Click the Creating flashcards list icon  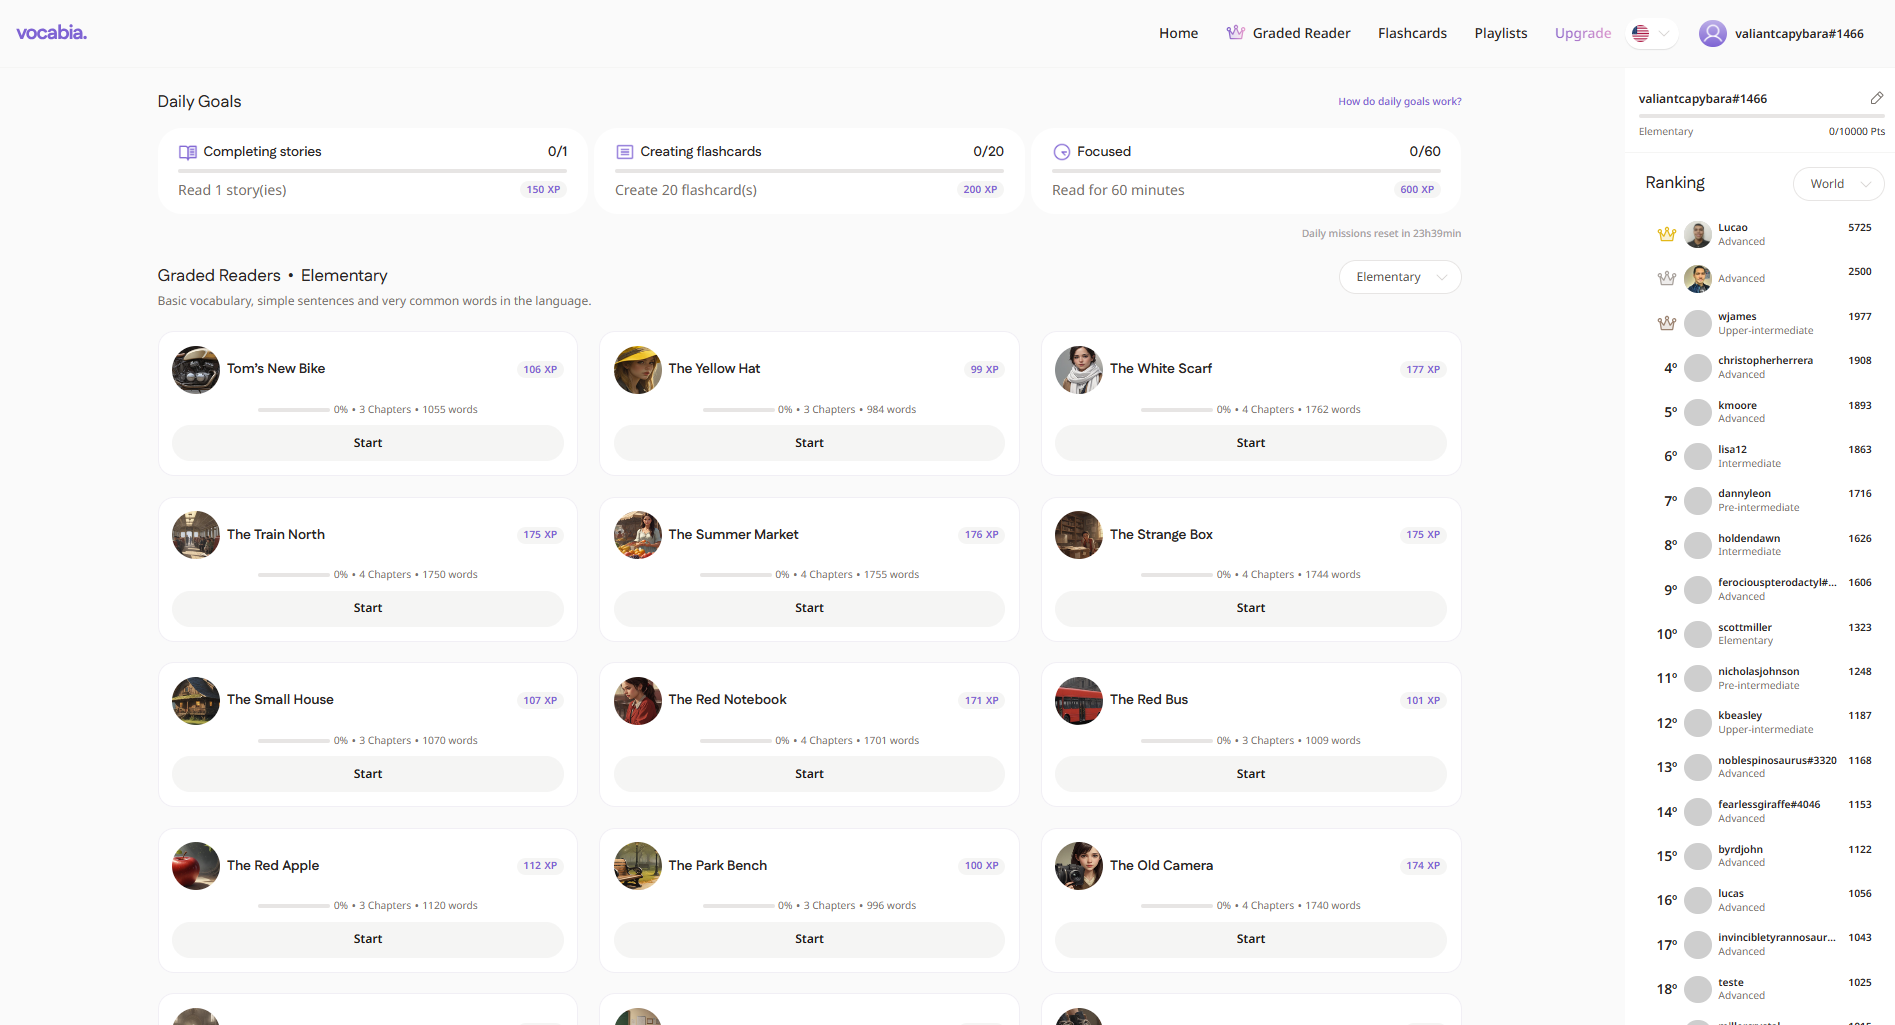coord(624,152)
